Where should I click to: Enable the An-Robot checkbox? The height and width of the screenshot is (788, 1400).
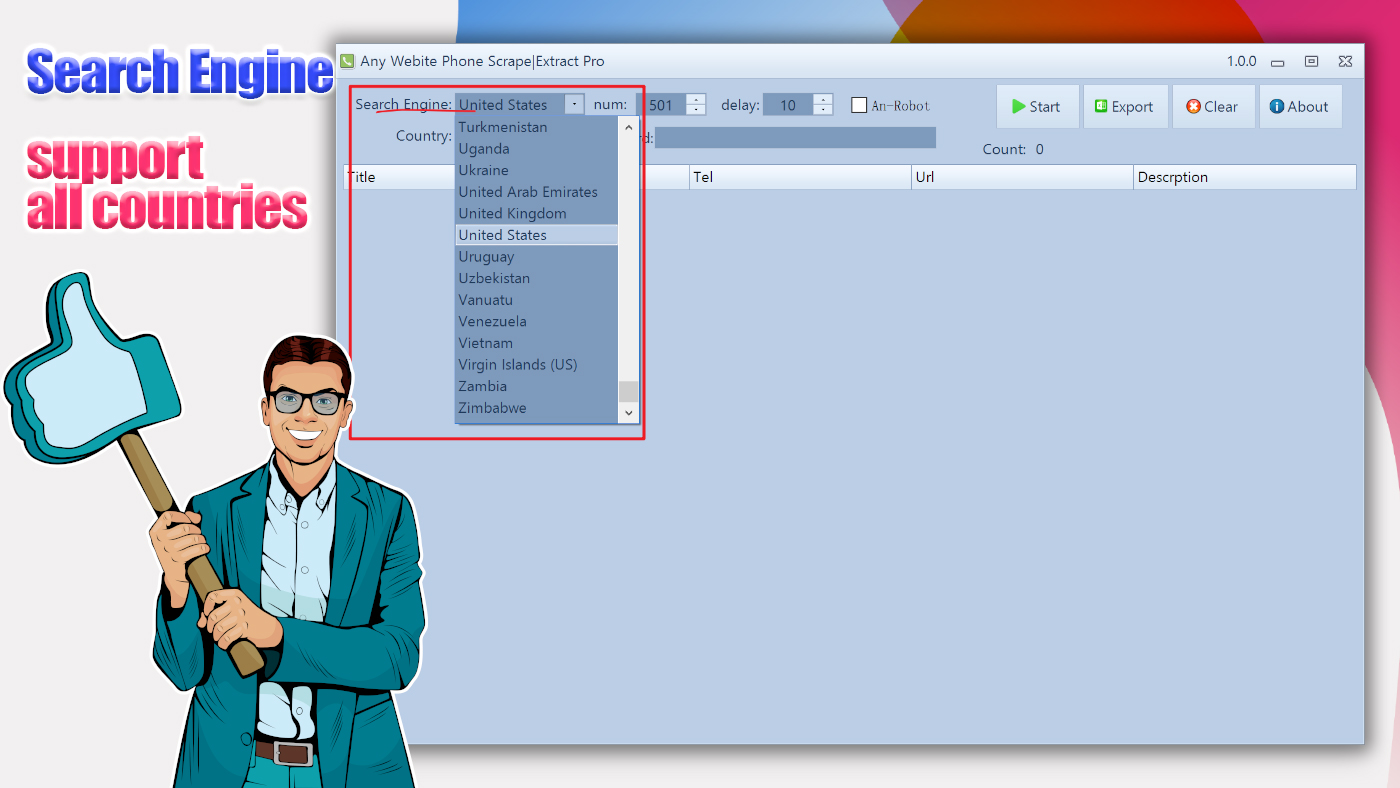[x=858, y=104]
